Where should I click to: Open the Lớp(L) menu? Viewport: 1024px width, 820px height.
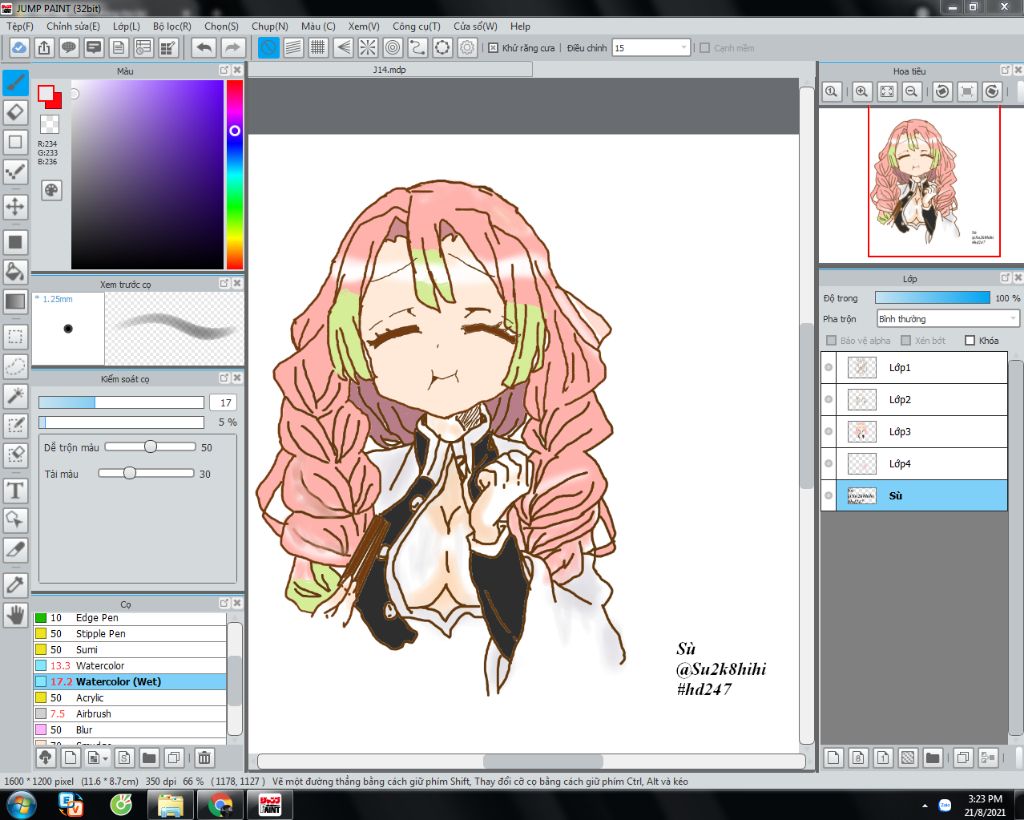tap(126, 26)
